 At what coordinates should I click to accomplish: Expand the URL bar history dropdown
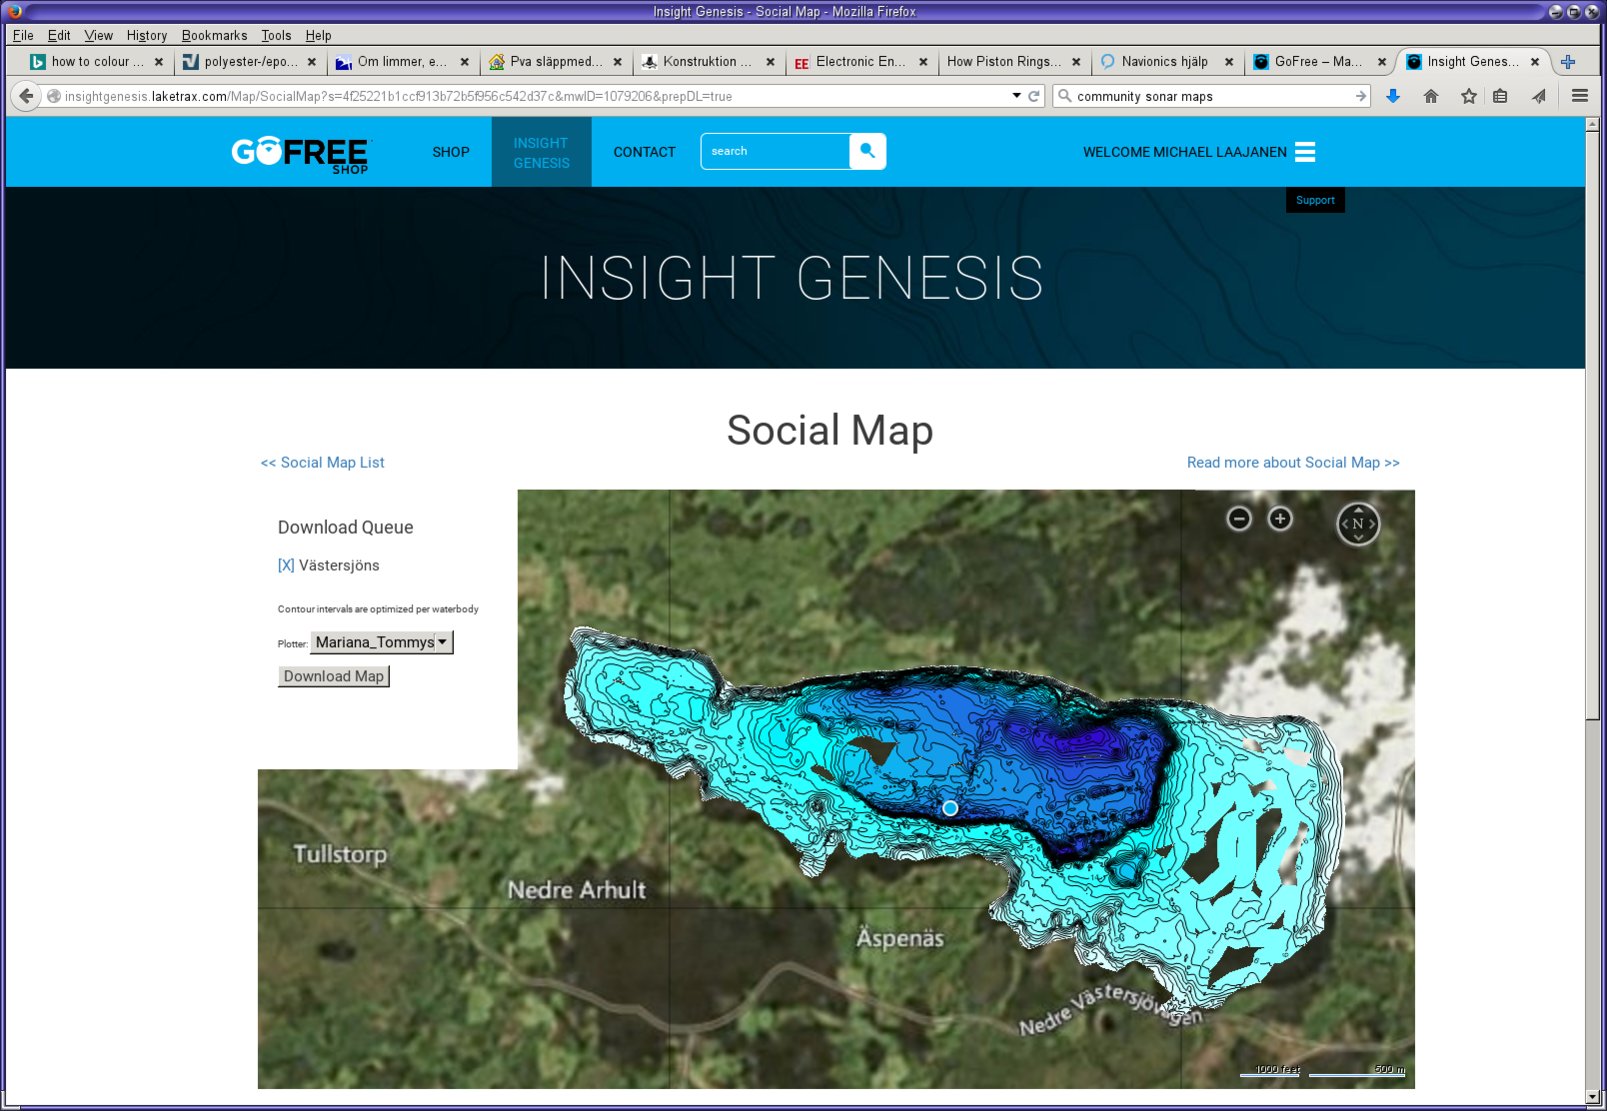[x=1016, y=96]
